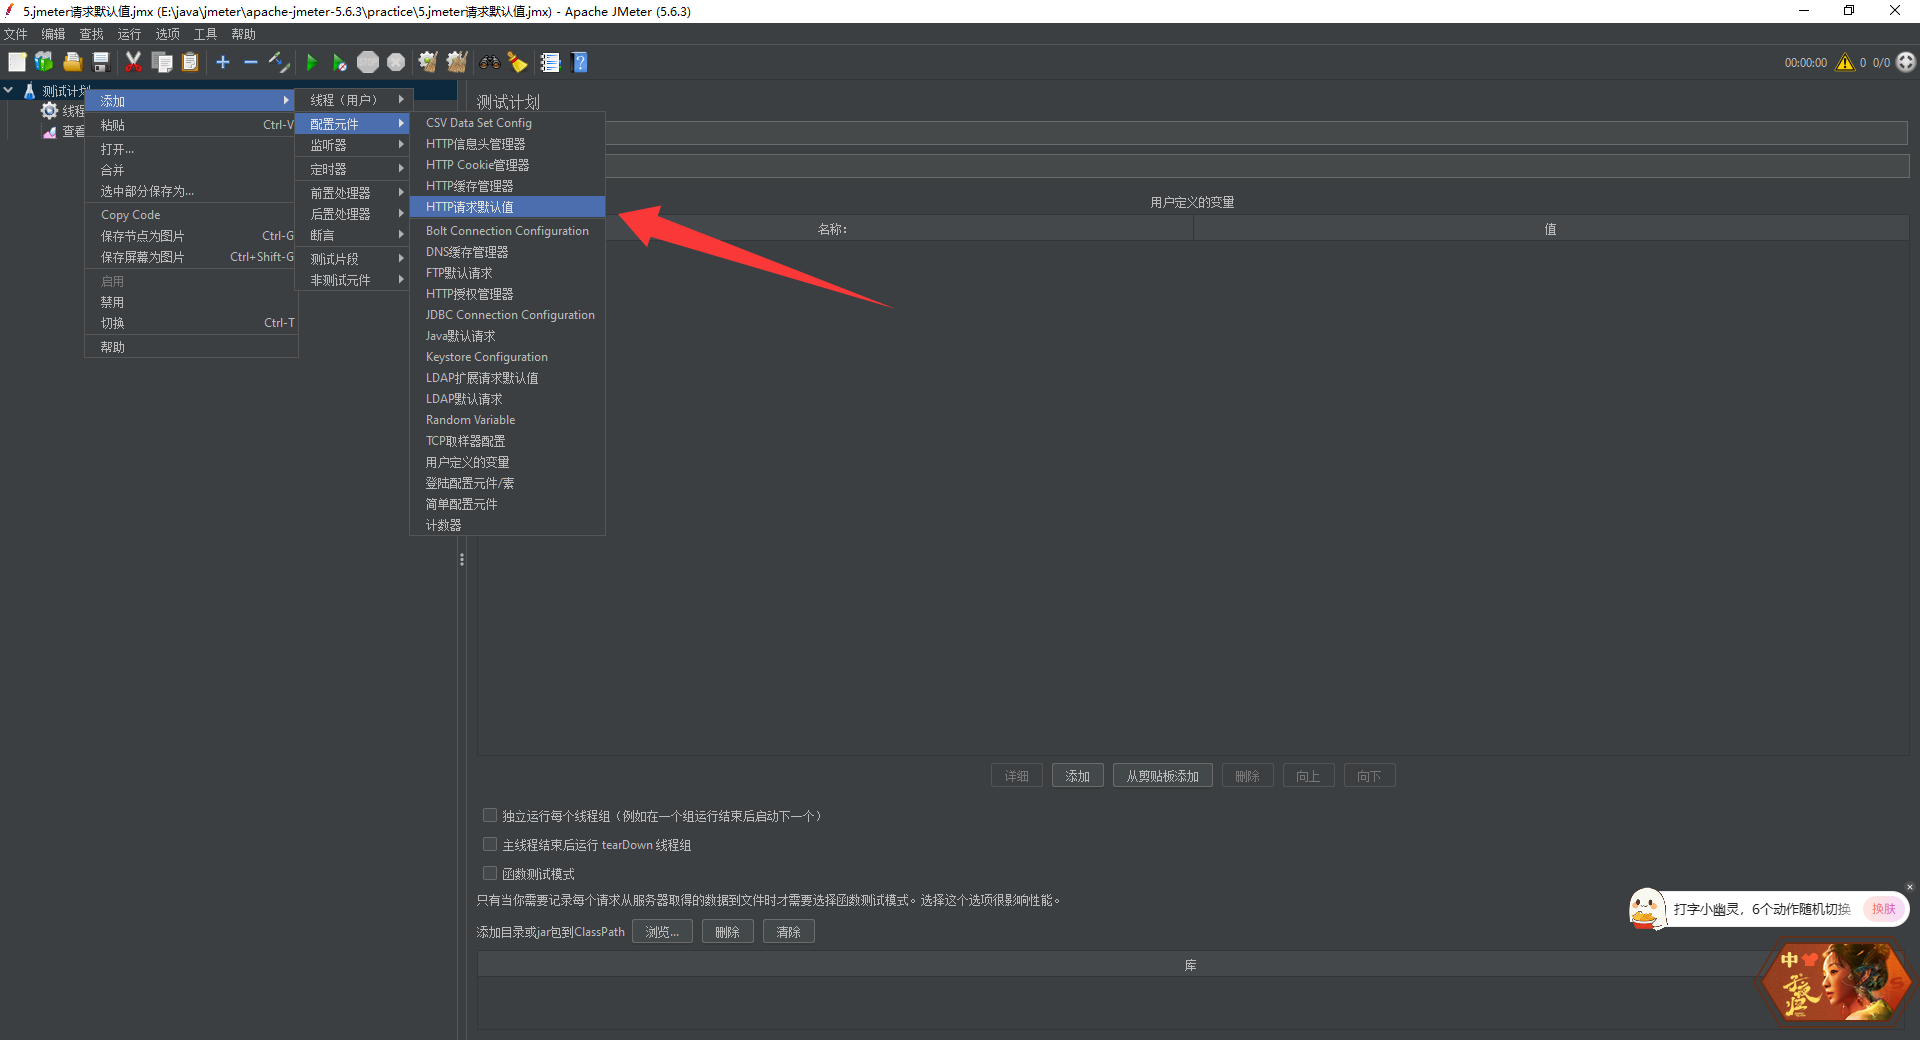Choose Random Variable menu item
The height and width of the screenshot is (1040, 1920).
(507, 420)
